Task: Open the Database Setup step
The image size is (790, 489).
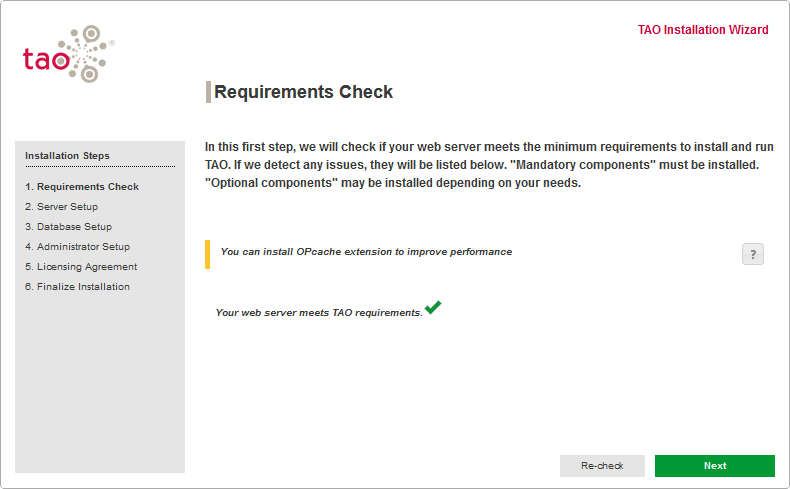Action: (x=68, y=227)
